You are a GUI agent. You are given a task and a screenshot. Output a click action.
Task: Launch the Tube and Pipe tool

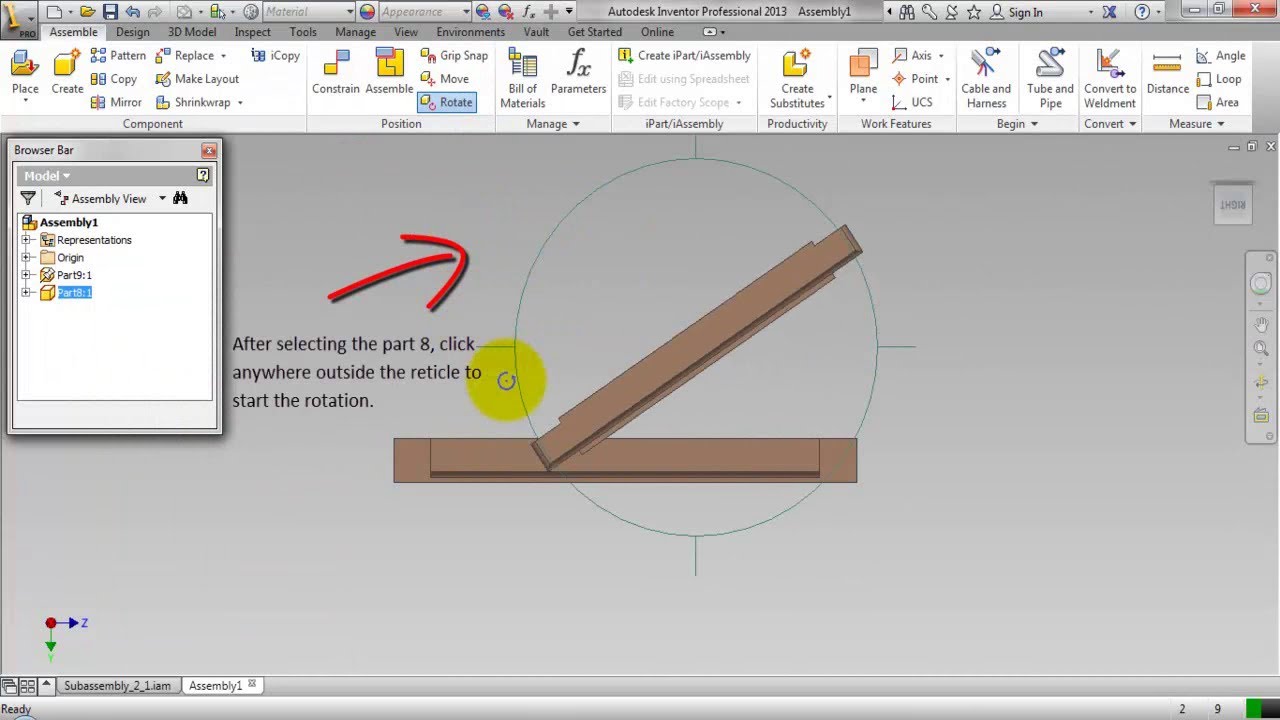(x=1049, y=77)
